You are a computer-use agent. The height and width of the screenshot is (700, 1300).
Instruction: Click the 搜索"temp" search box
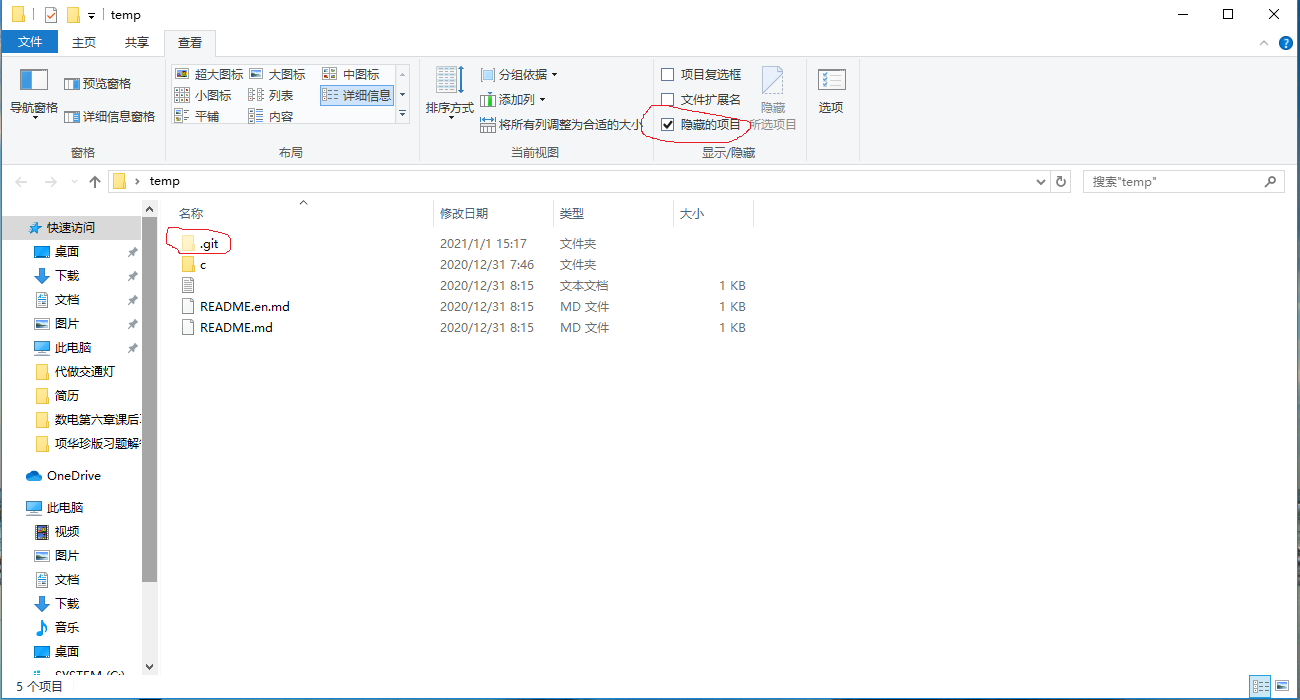1183,181
